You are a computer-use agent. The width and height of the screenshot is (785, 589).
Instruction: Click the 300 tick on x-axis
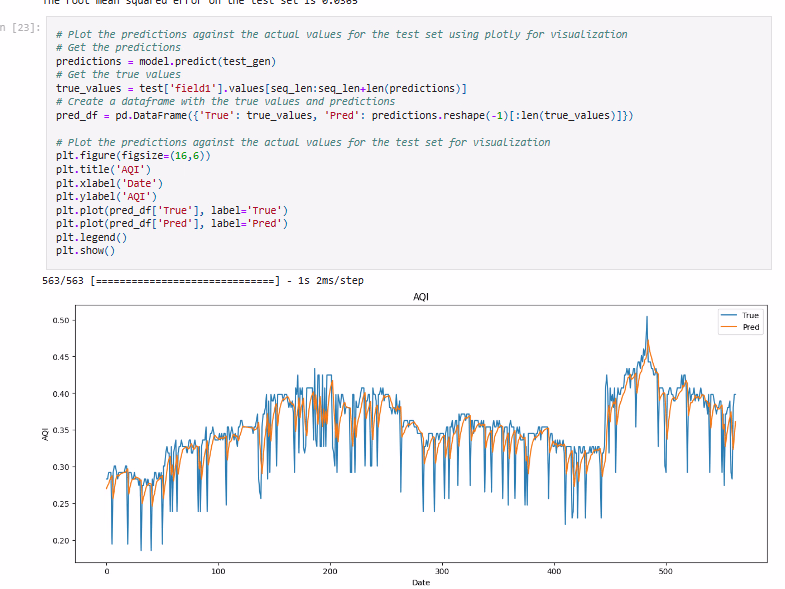tap(442, 571)
